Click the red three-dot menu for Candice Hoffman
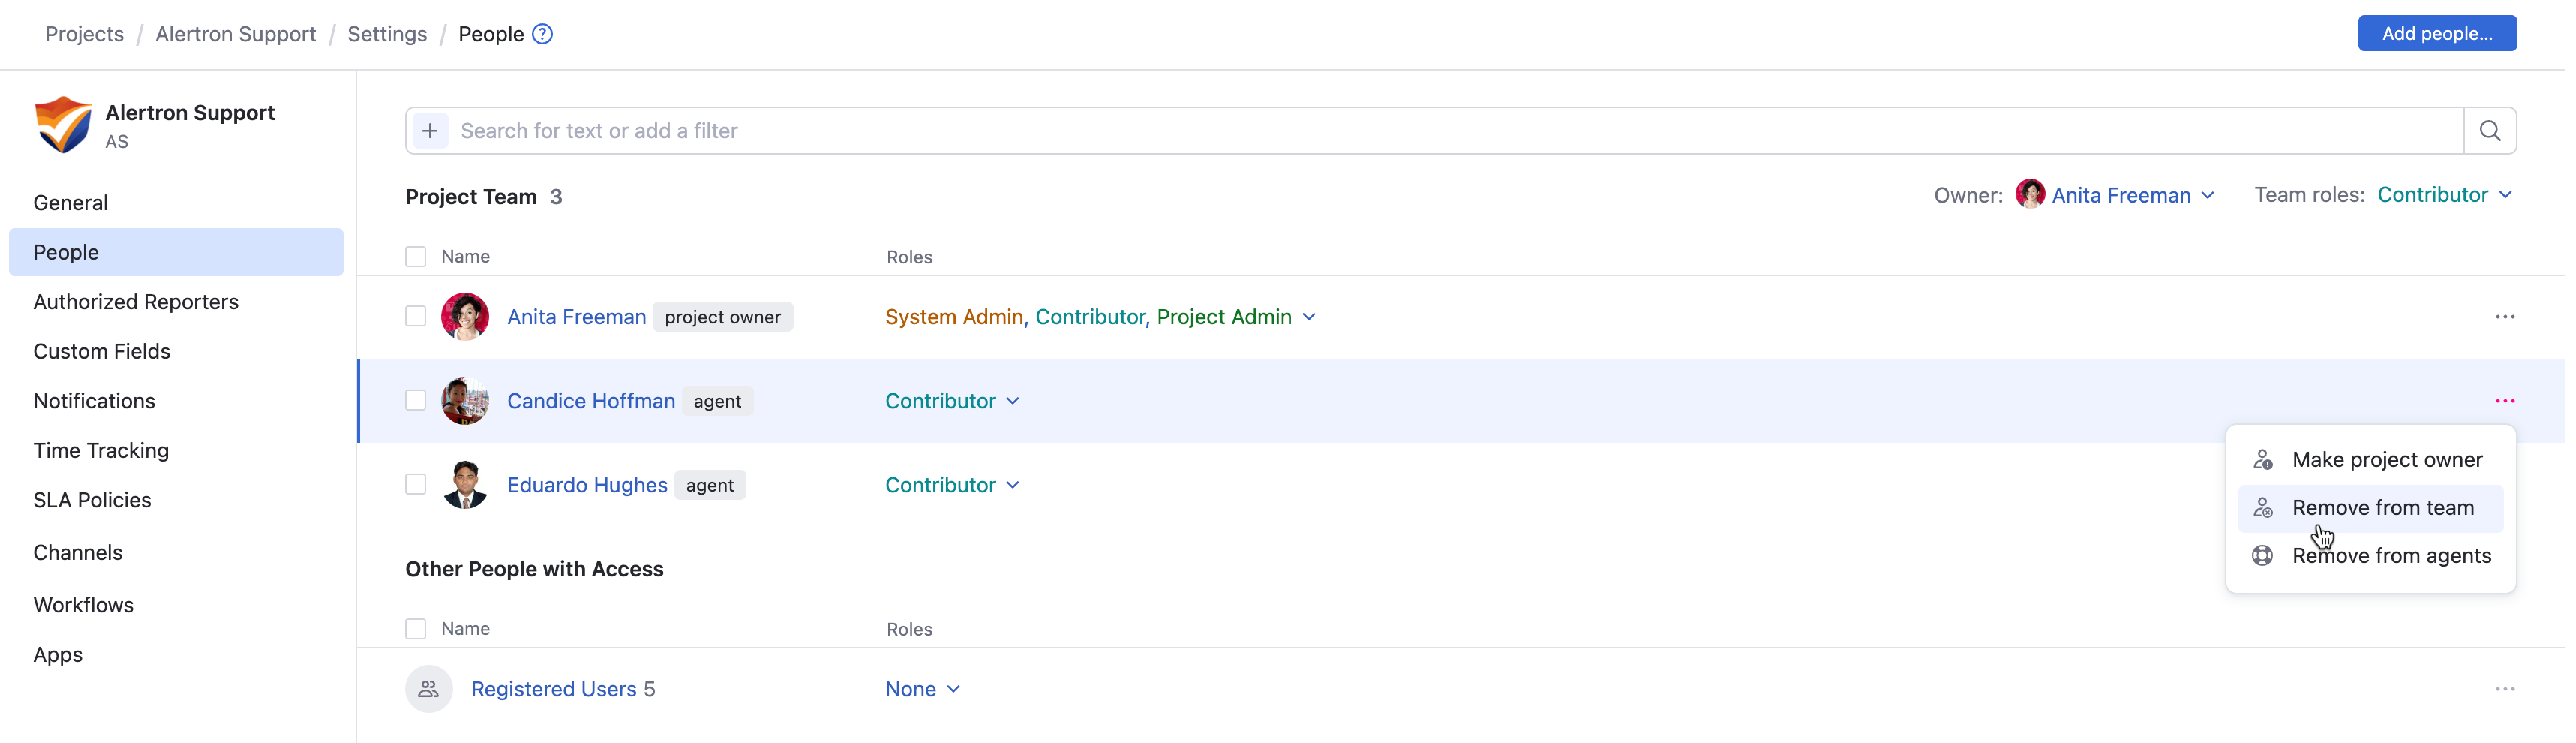 (x=2504, y=401)
